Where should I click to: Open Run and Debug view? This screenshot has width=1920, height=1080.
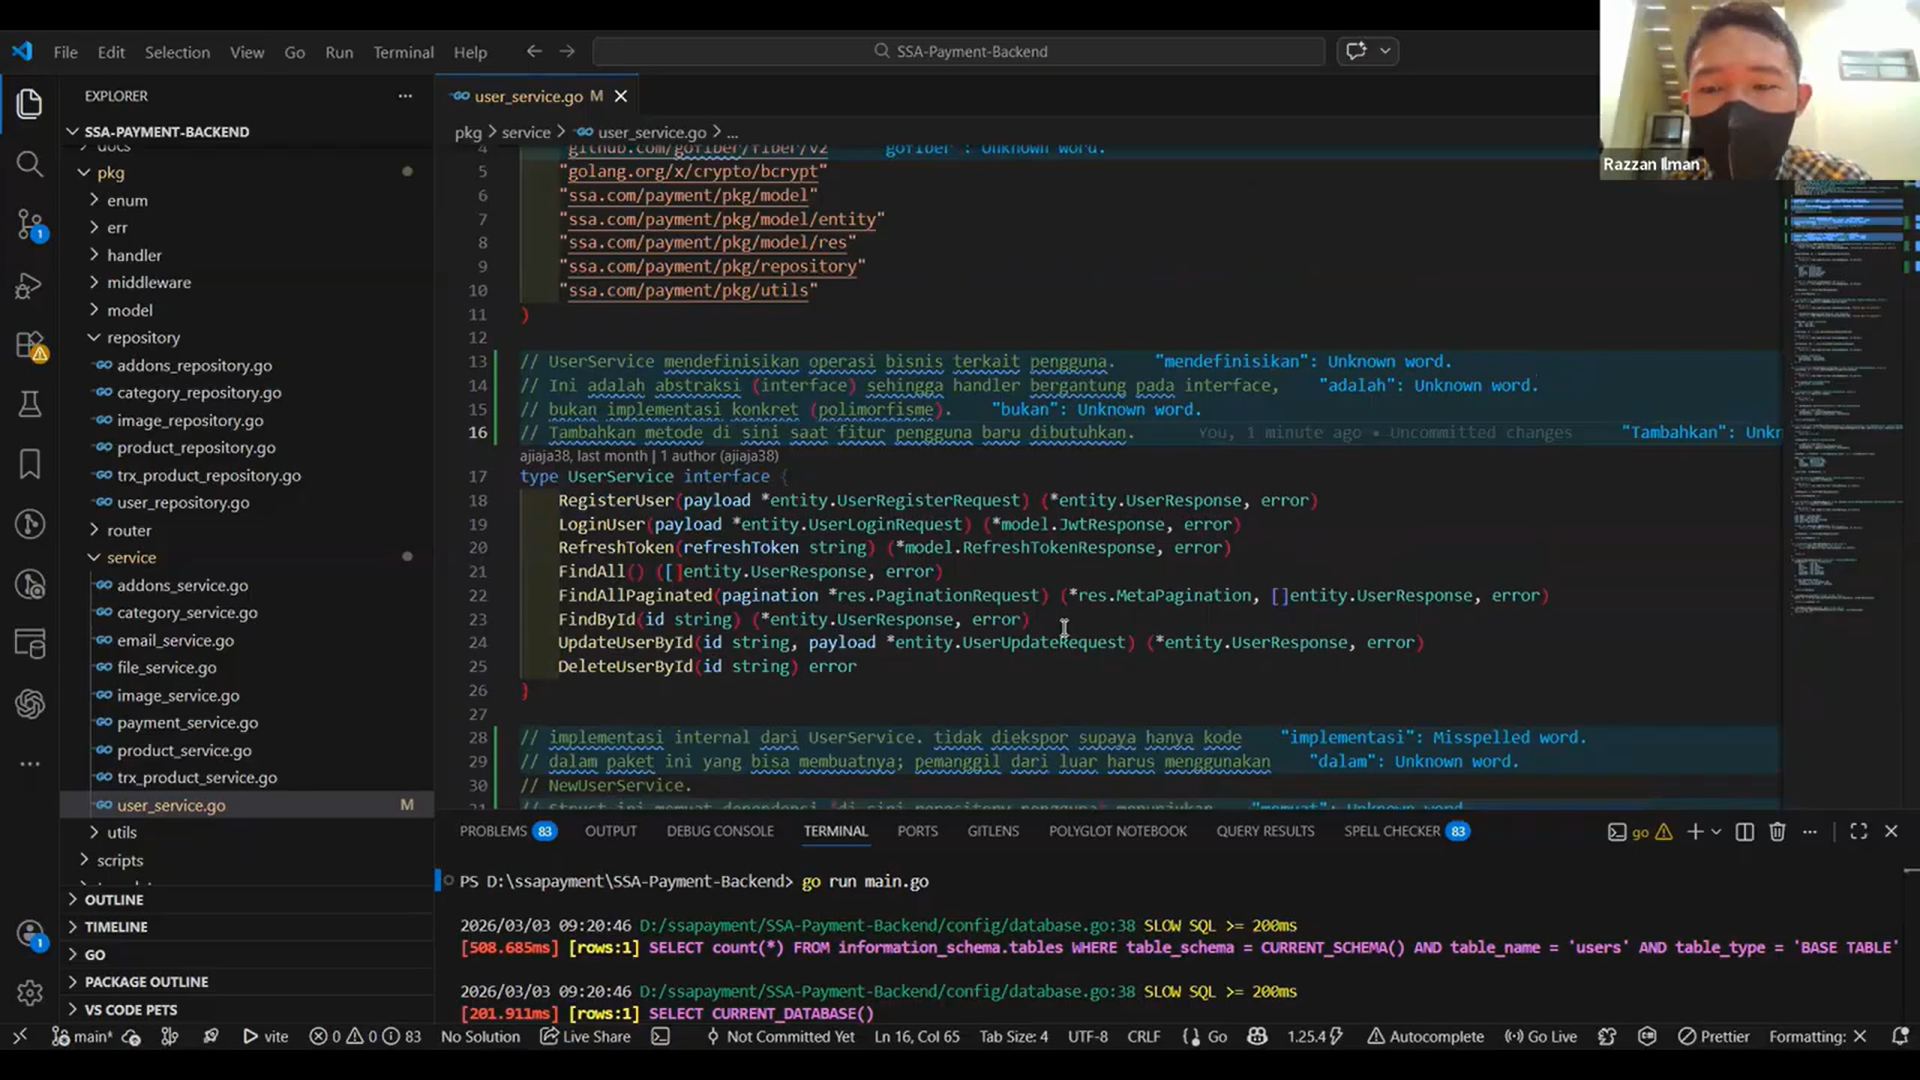(30, 286)
